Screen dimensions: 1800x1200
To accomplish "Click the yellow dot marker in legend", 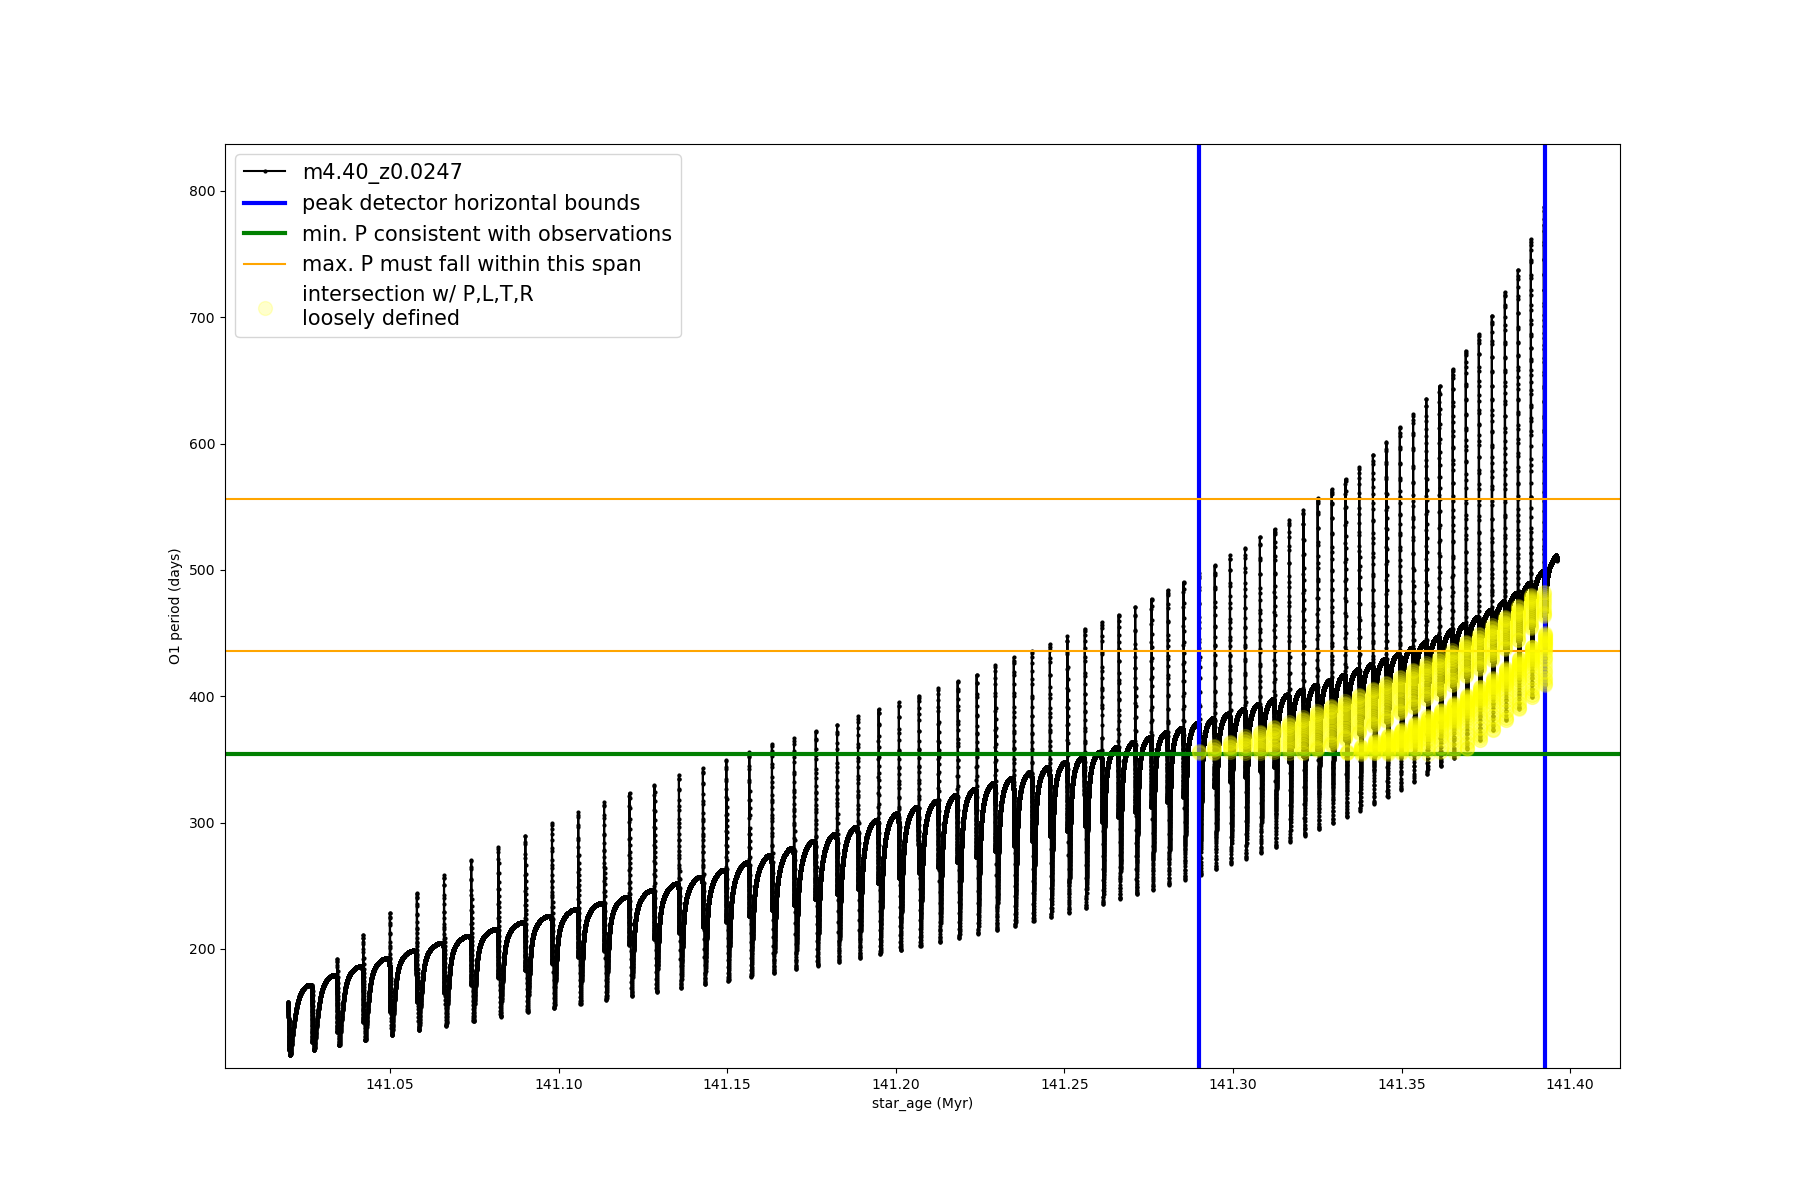I will (x=265, y=308).
